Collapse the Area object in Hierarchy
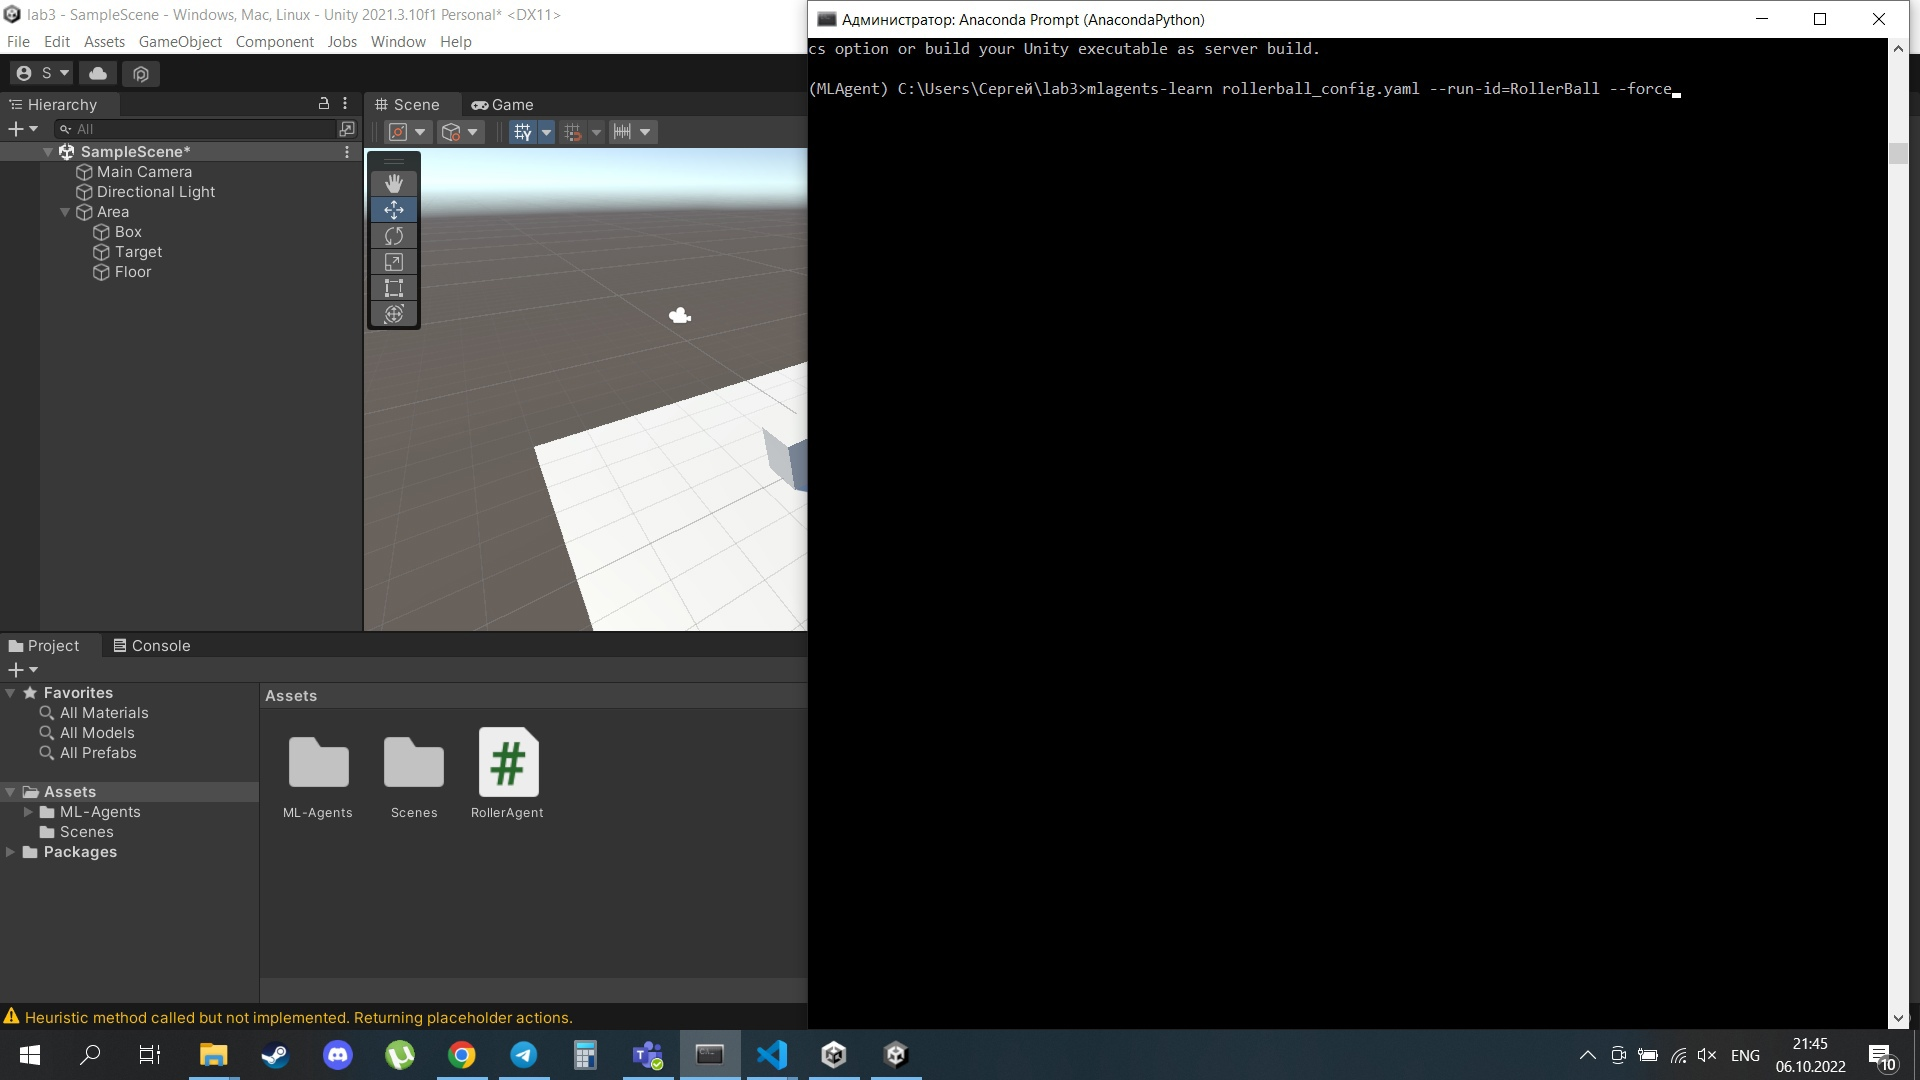This screenshot has width=1920, height=1080. pos(65,212)
